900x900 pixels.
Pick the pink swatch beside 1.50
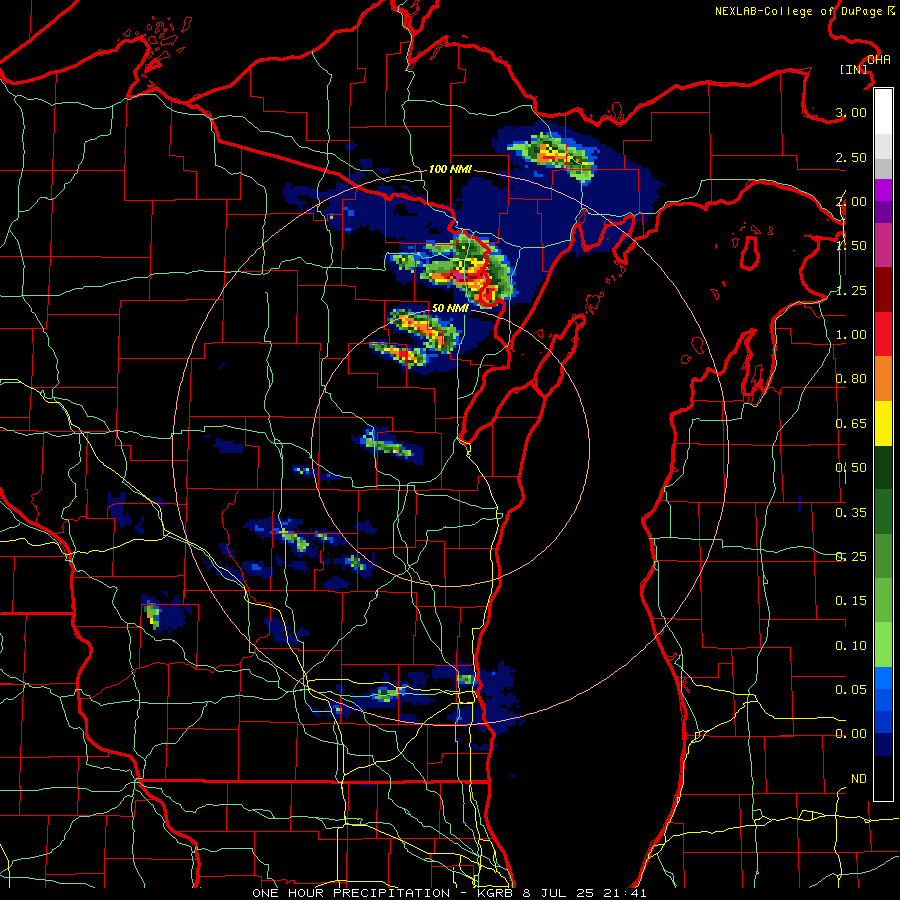(883, 245)
